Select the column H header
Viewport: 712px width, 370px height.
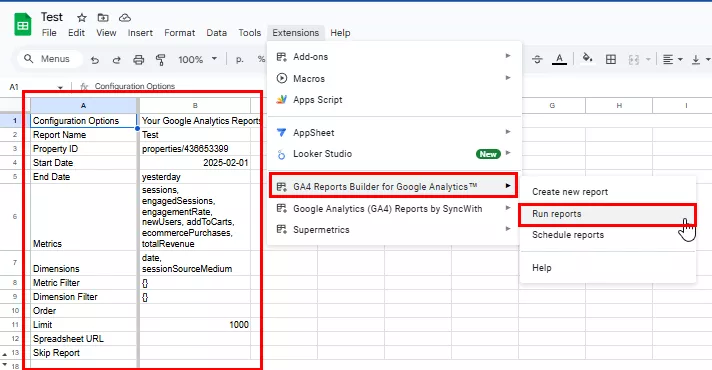point(619,105)
